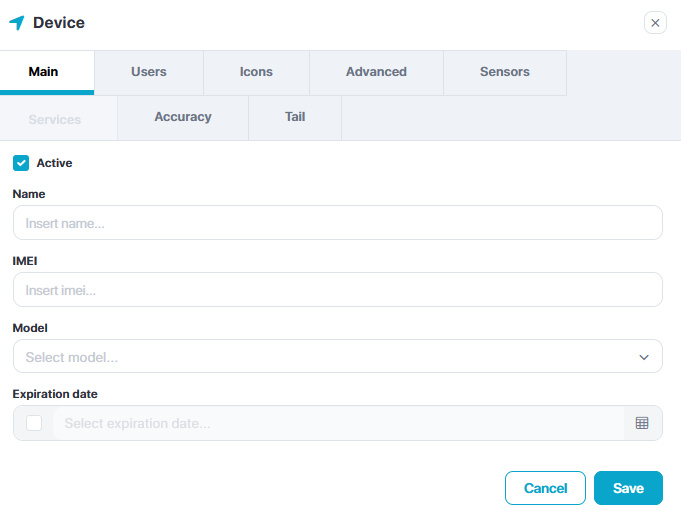Go to the Advanced tab
The width and height of the screenshot is (681, 519).
pyautogui.click(x=376, y=72)
